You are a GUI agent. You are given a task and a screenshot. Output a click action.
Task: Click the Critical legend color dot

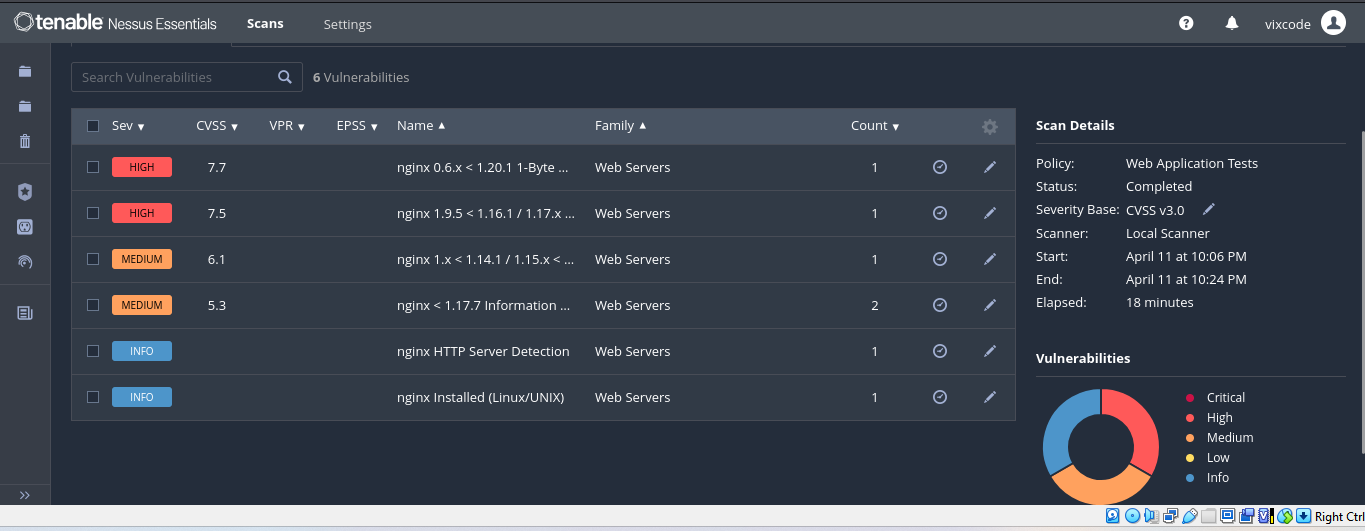[1190, 398]
